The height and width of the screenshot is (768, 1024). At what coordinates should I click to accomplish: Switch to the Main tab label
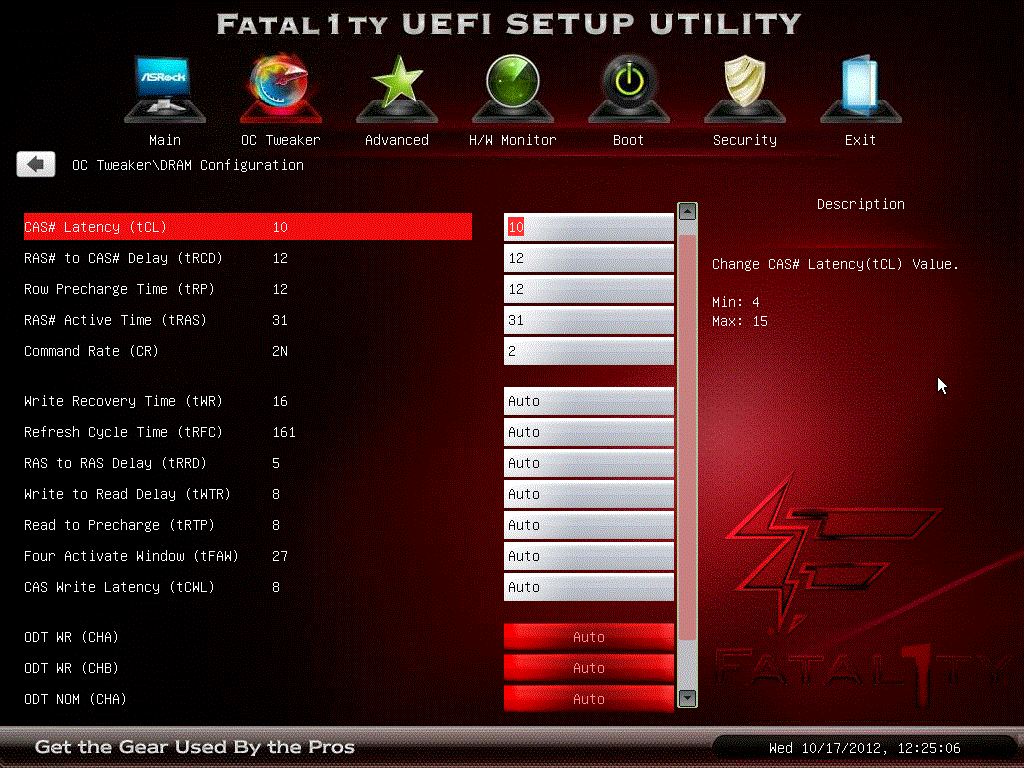(x=165, y=140)
